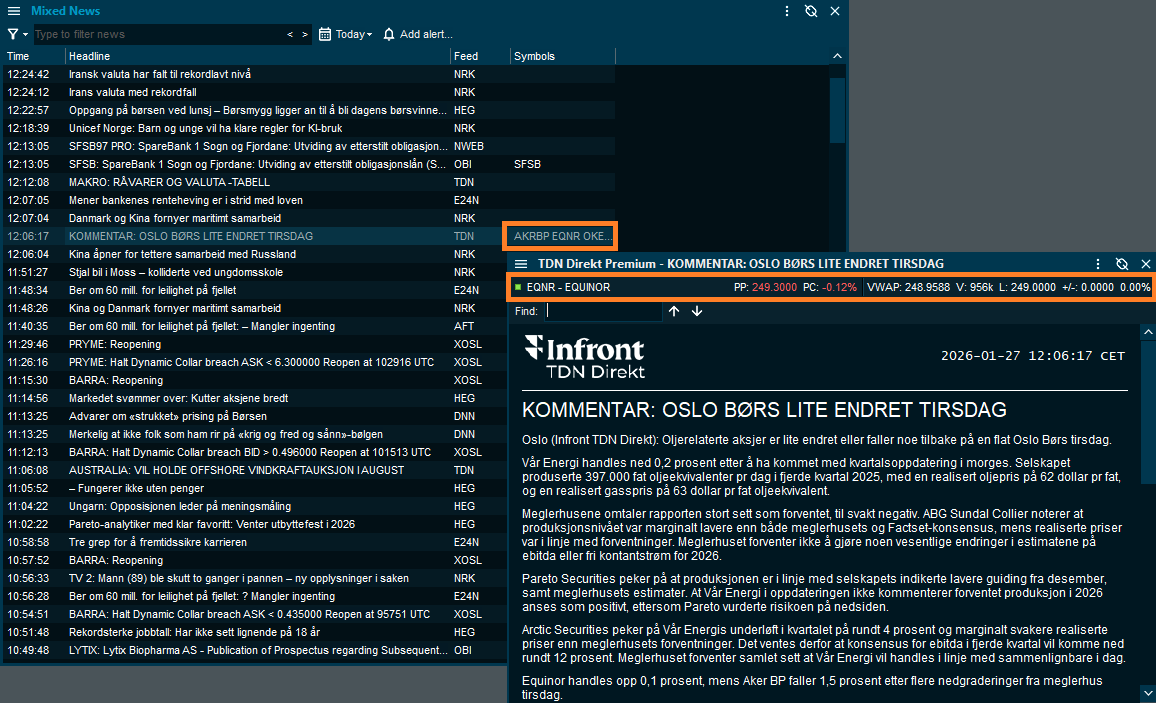Open the Mixed News hamburger menu
This screenshot has height=703, width=1156.
point(13,11)
